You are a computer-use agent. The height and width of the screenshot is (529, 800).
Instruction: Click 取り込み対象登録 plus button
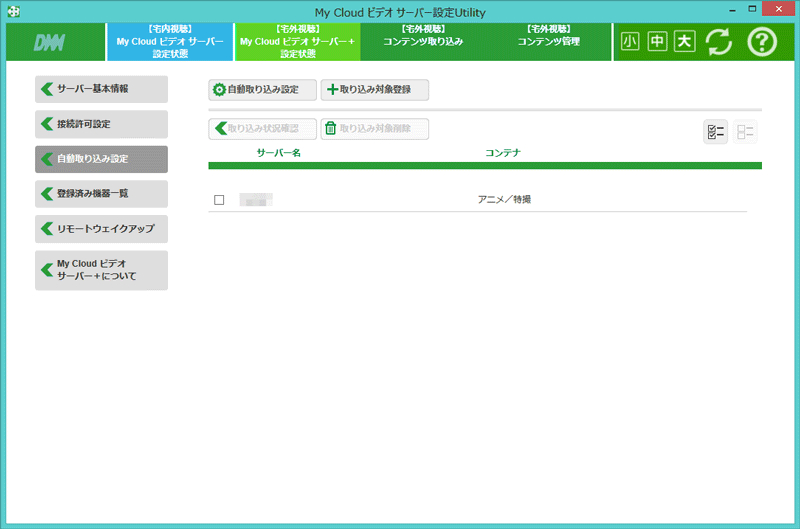[x=374, y=90]
